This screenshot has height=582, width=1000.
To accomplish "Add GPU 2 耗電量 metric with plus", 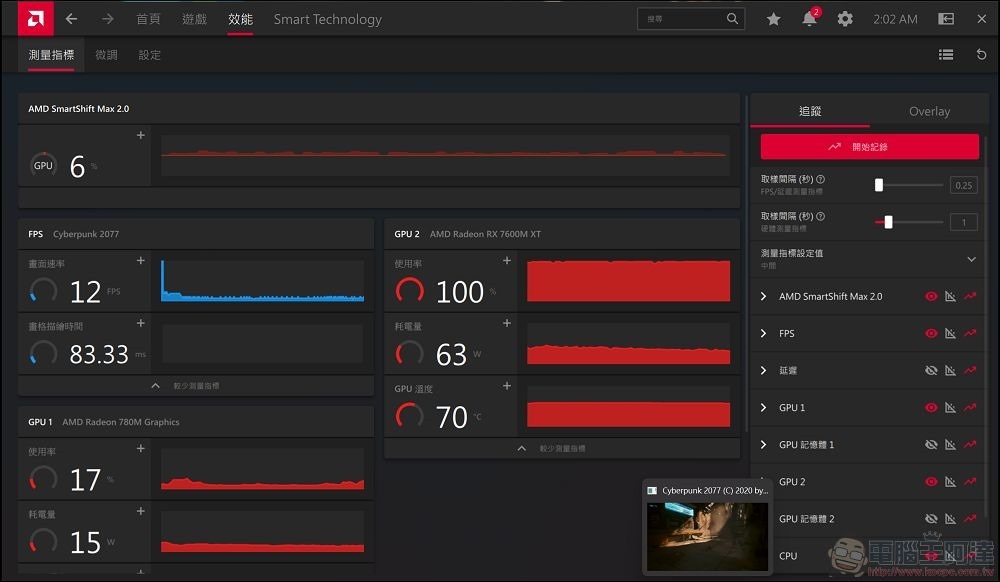I will click(507, 323).
